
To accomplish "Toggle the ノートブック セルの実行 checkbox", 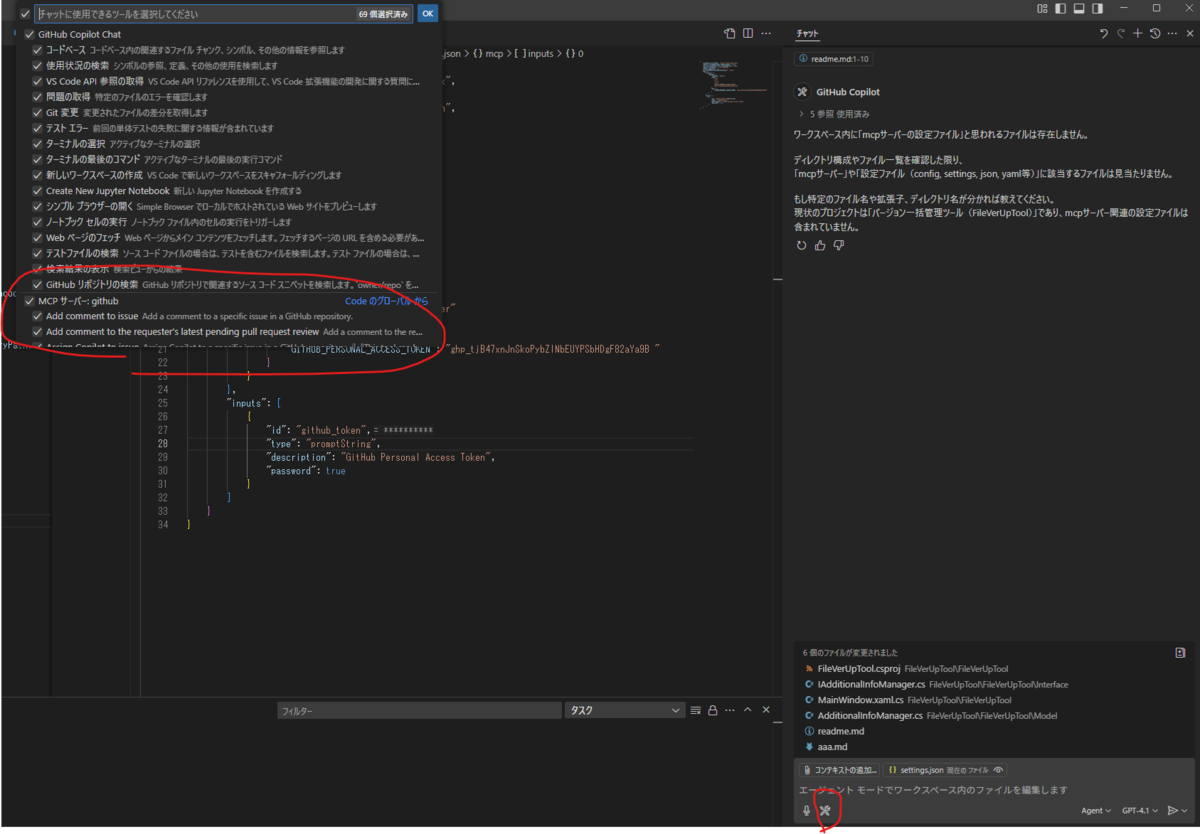I will [x=37, y=222].
